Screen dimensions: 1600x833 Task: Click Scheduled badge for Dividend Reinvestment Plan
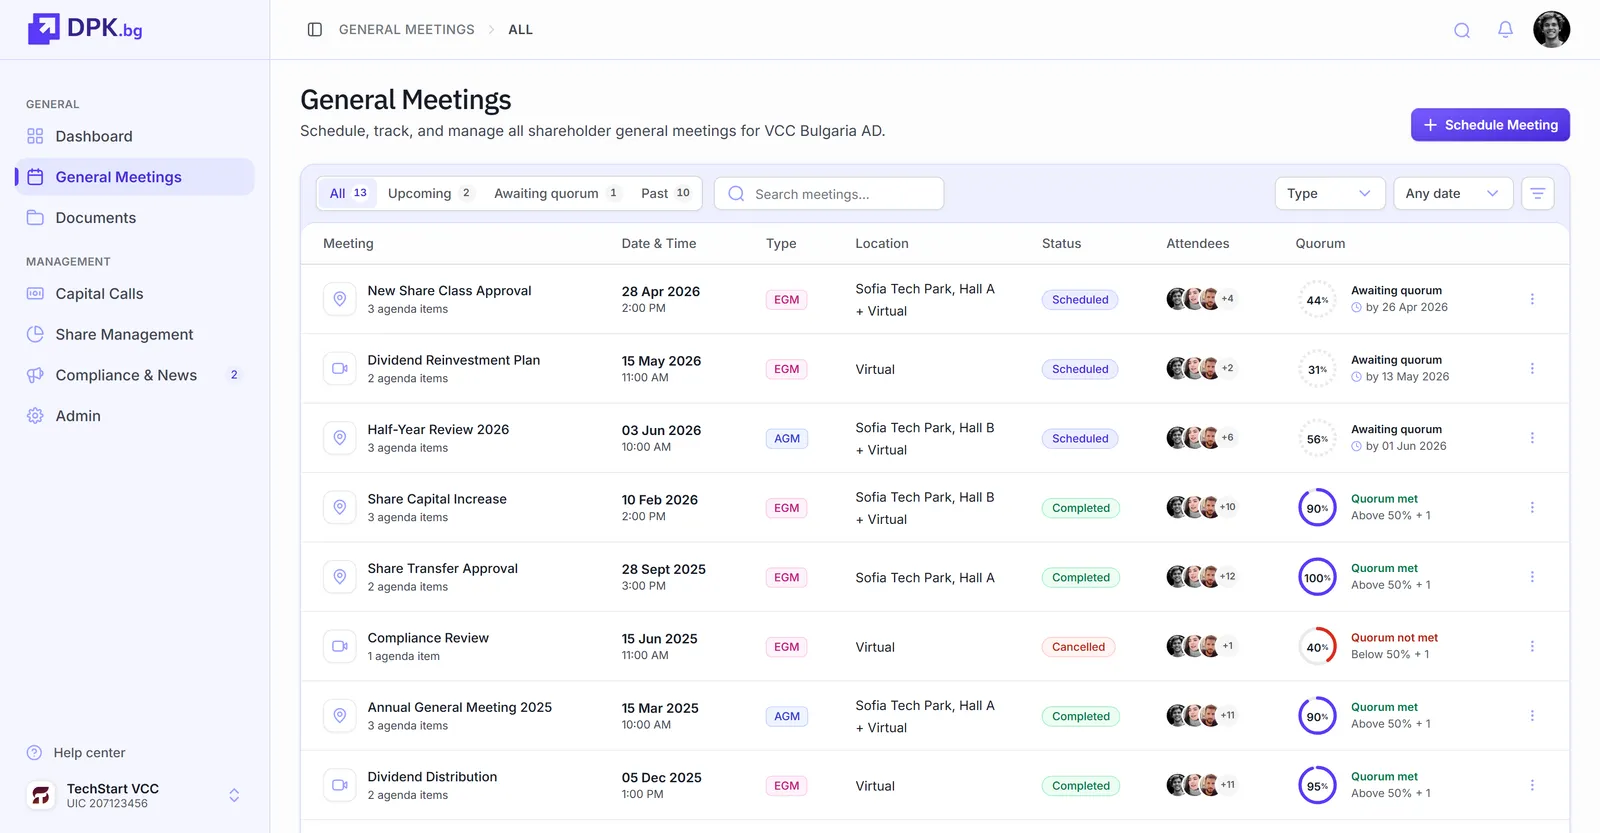click(1080, 369)
